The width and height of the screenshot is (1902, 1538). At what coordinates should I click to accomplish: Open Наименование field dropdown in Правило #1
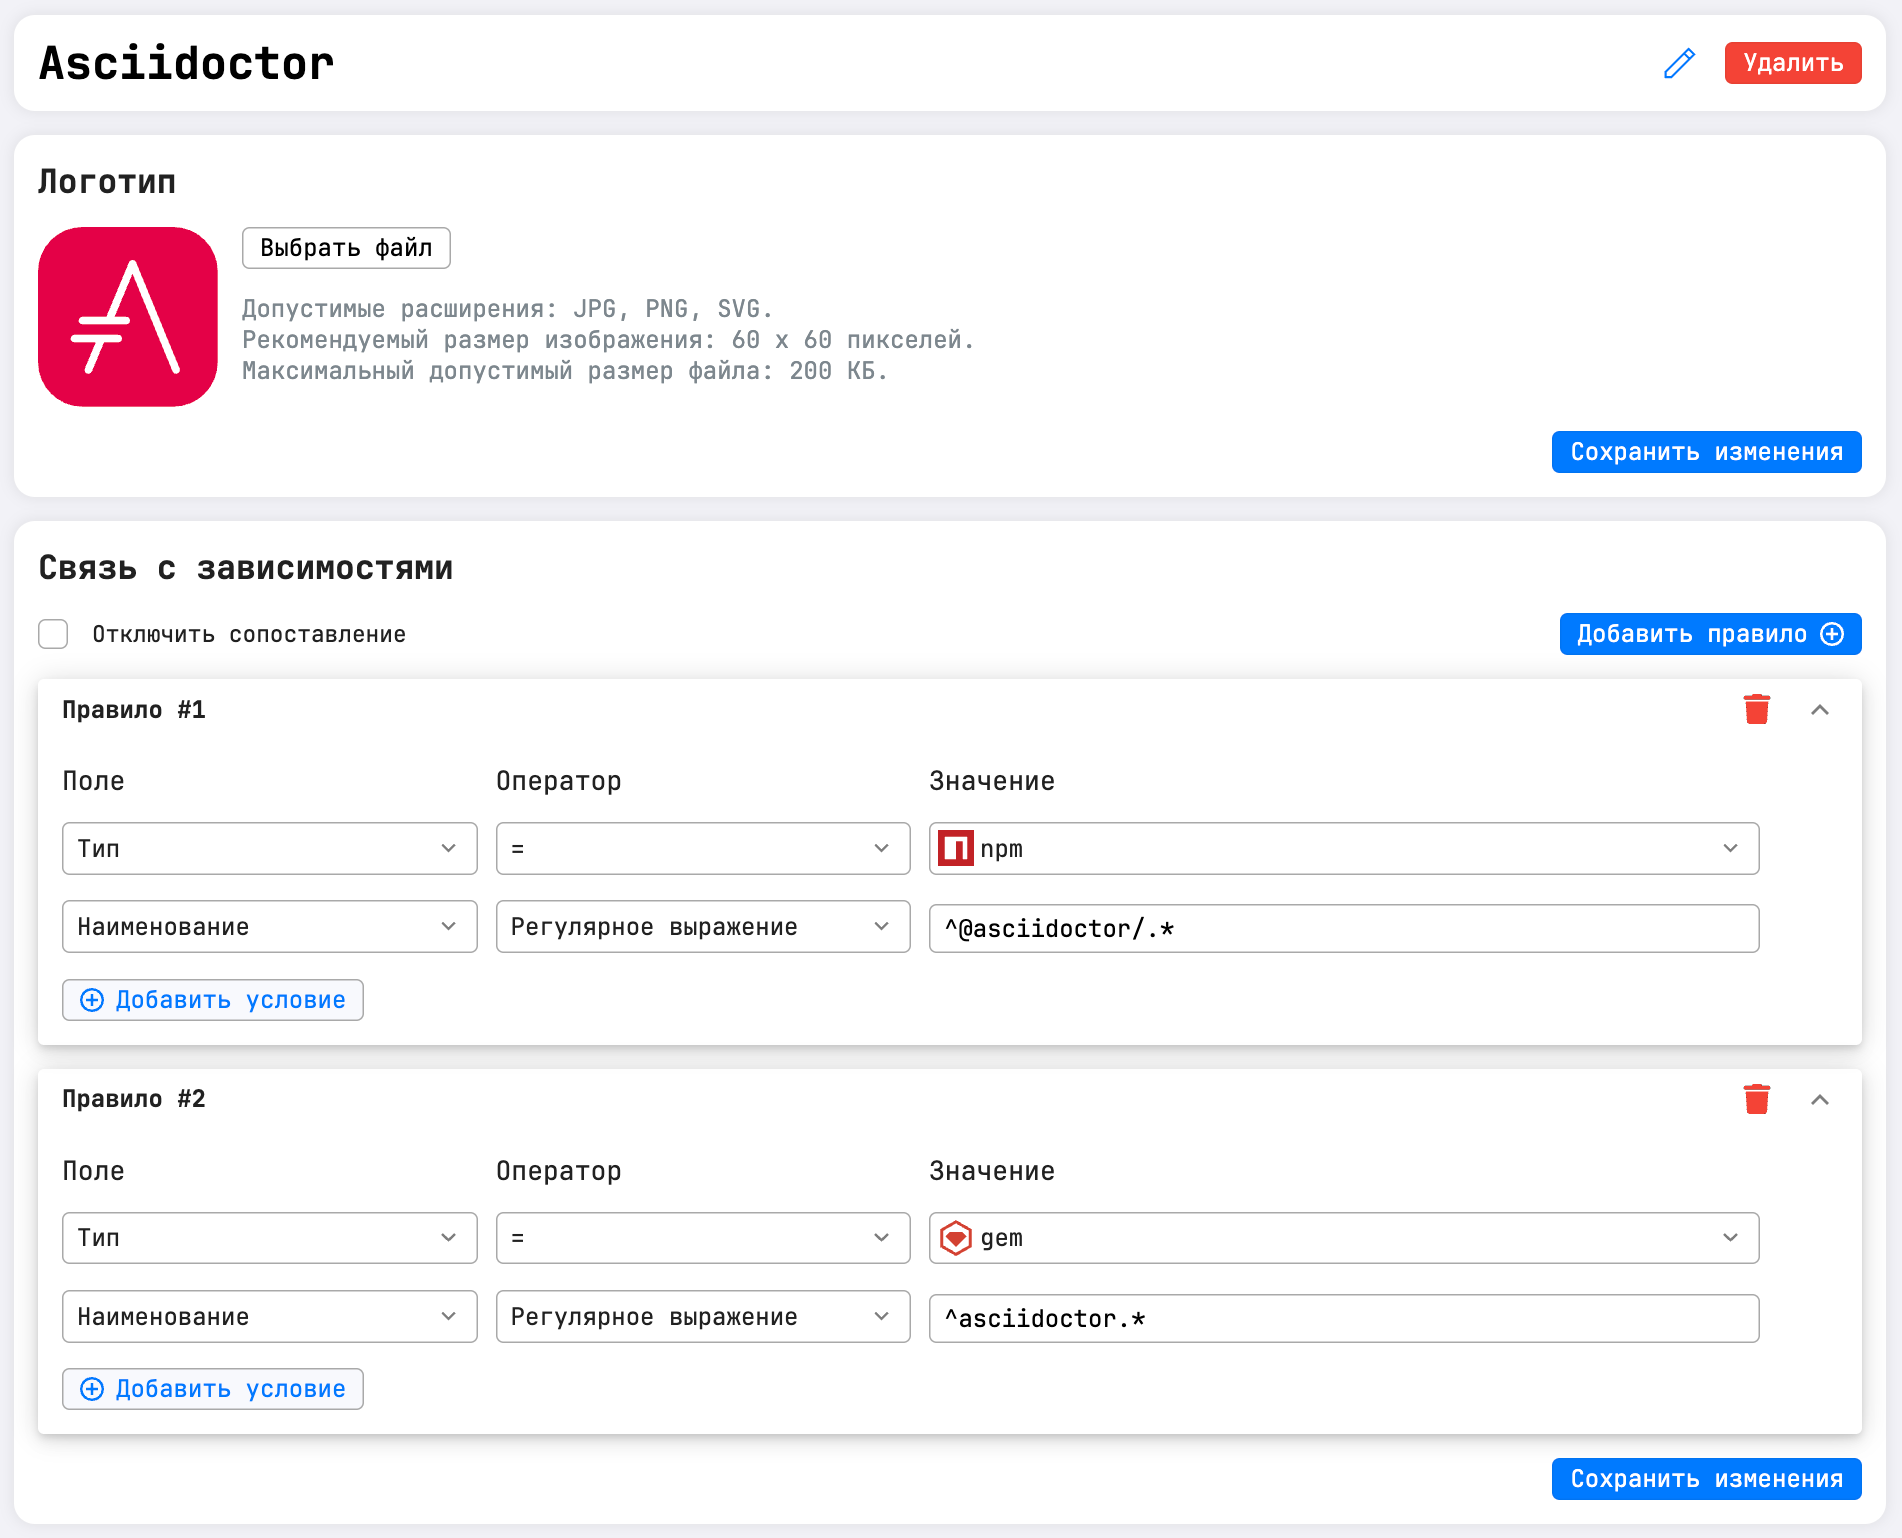270,927
